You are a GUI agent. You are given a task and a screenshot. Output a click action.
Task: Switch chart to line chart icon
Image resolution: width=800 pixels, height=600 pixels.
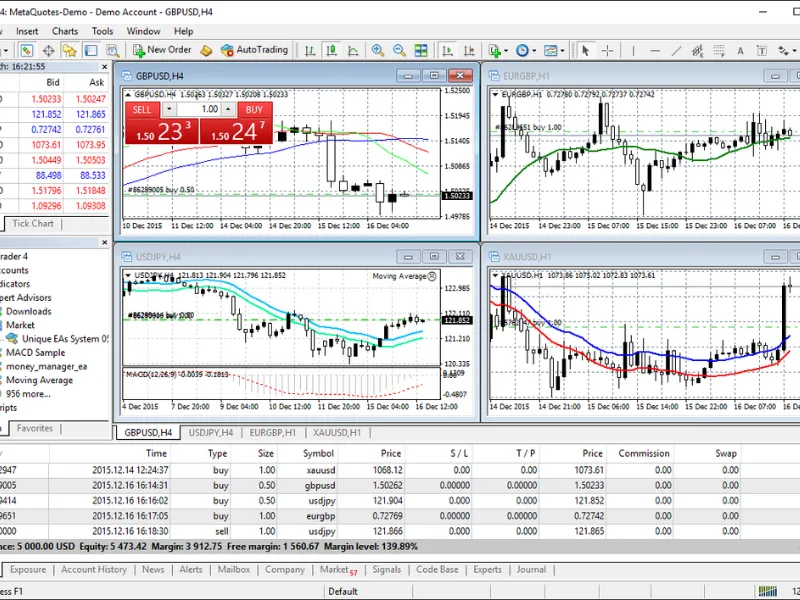coord(353,51)
